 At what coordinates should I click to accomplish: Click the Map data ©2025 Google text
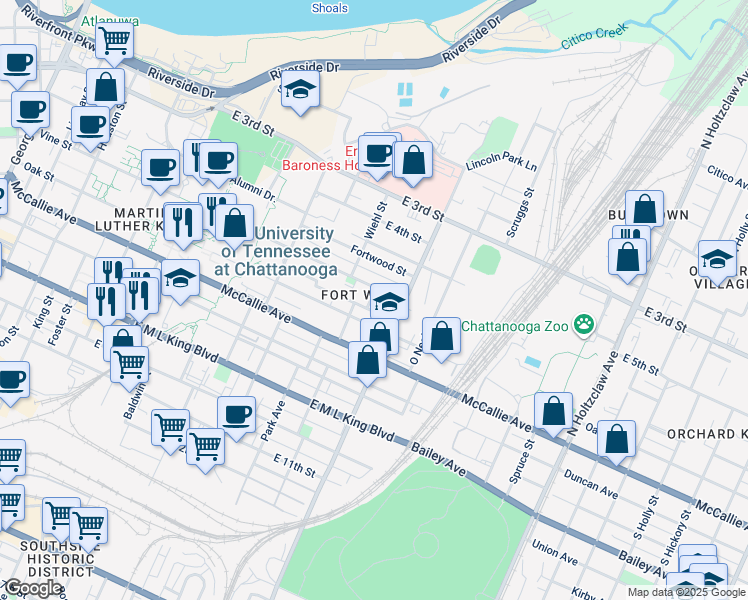click(x=686, y=592)
